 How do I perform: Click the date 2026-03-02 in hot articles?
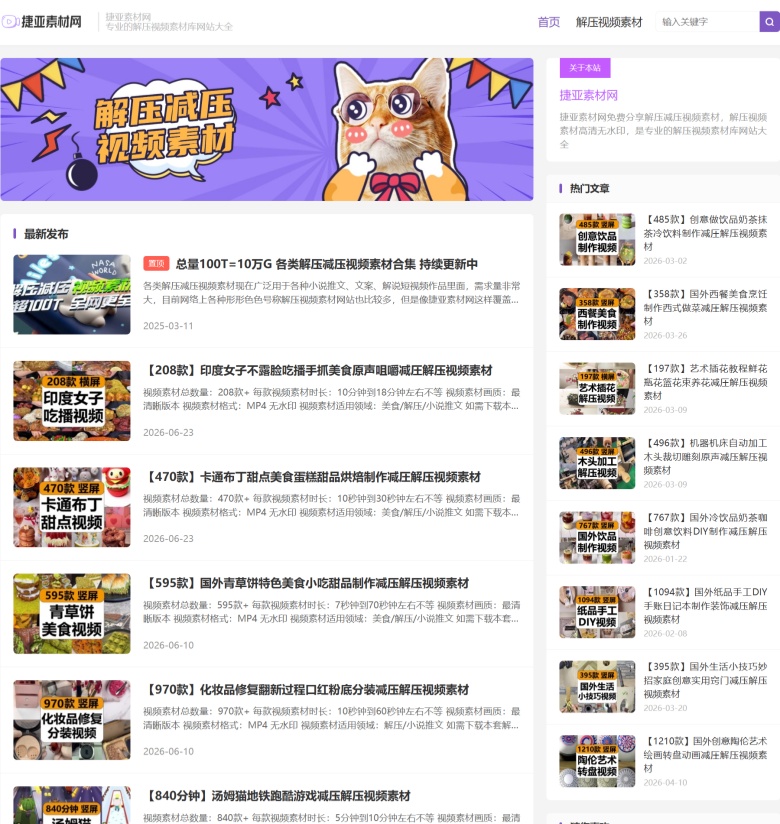tap(665, 261)
